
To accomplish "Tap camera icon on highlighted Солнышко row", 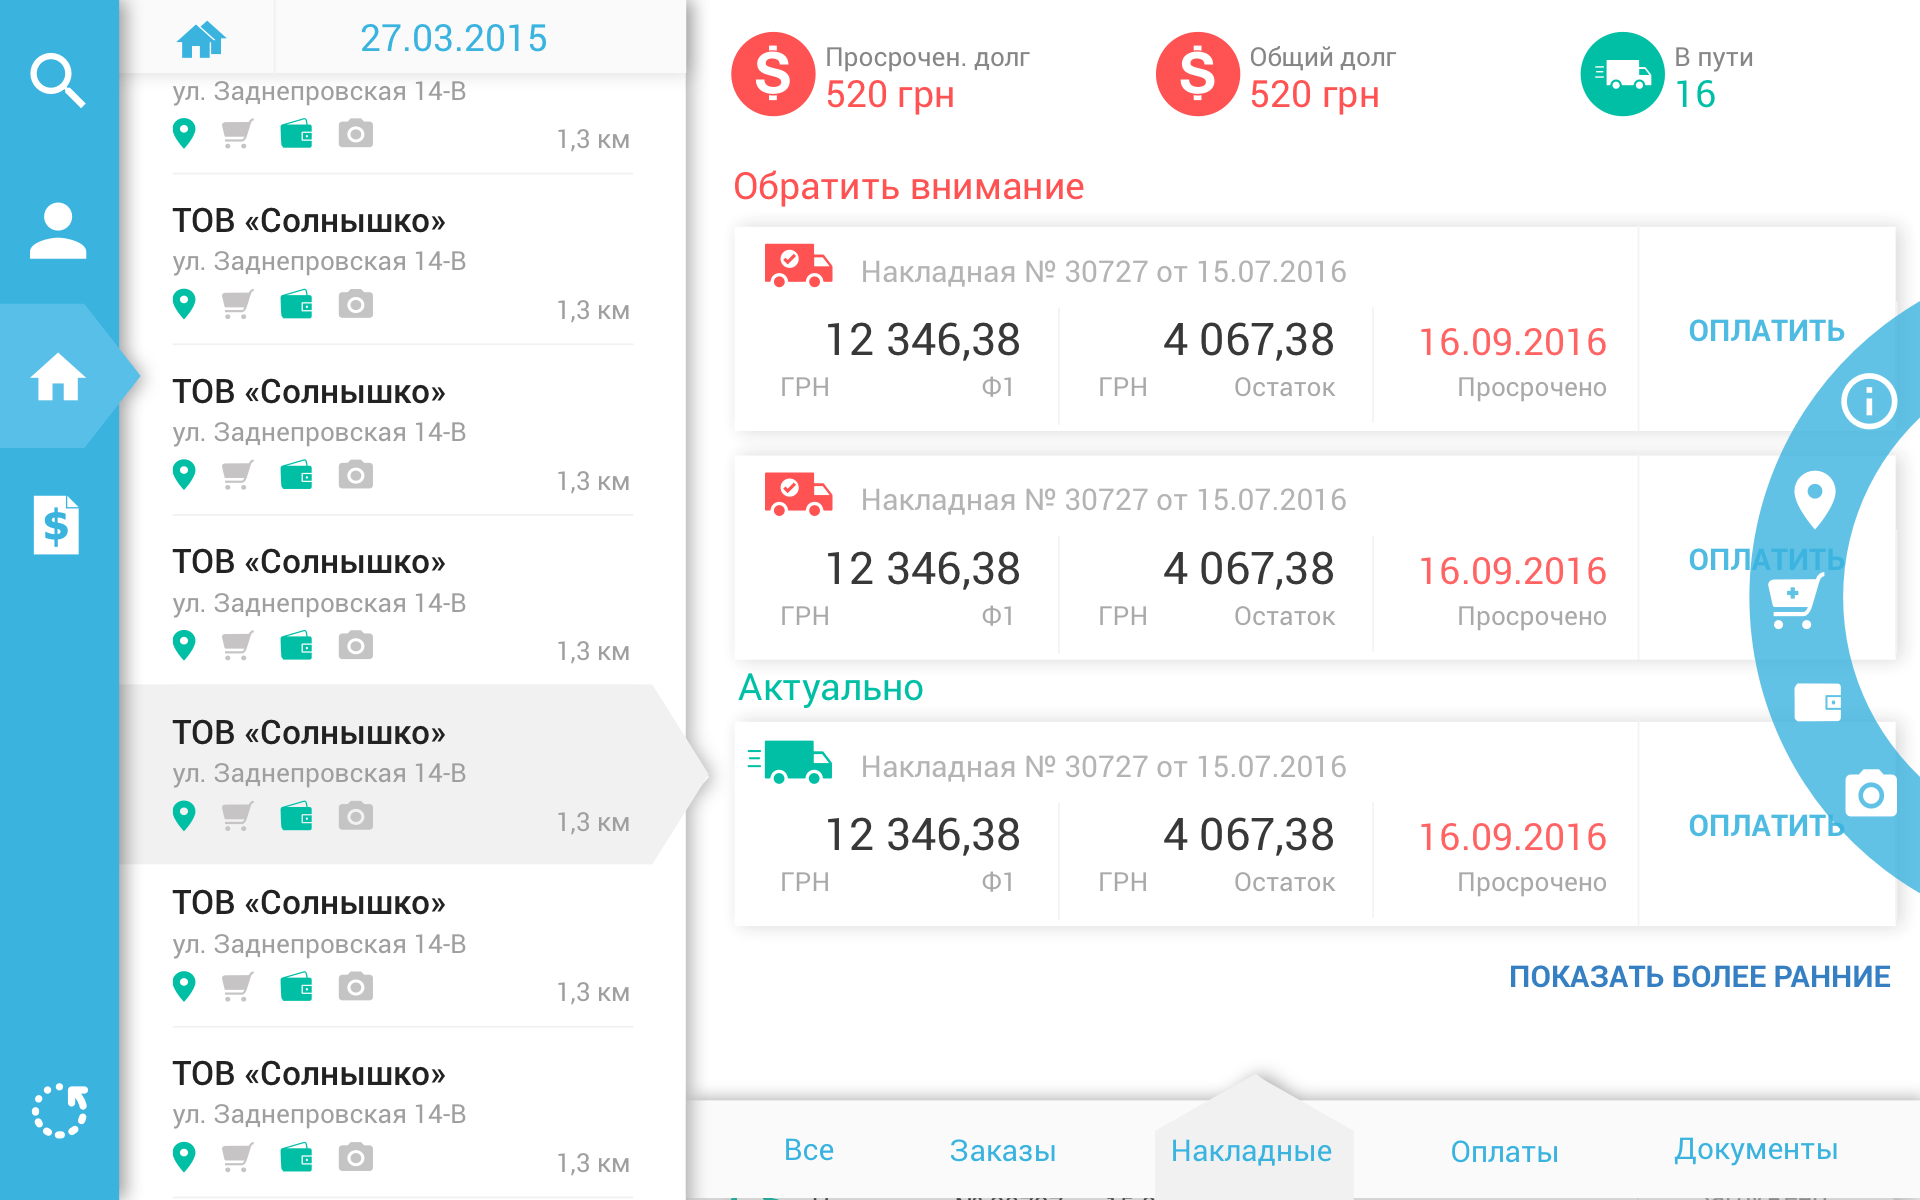I will pos(355,816).
